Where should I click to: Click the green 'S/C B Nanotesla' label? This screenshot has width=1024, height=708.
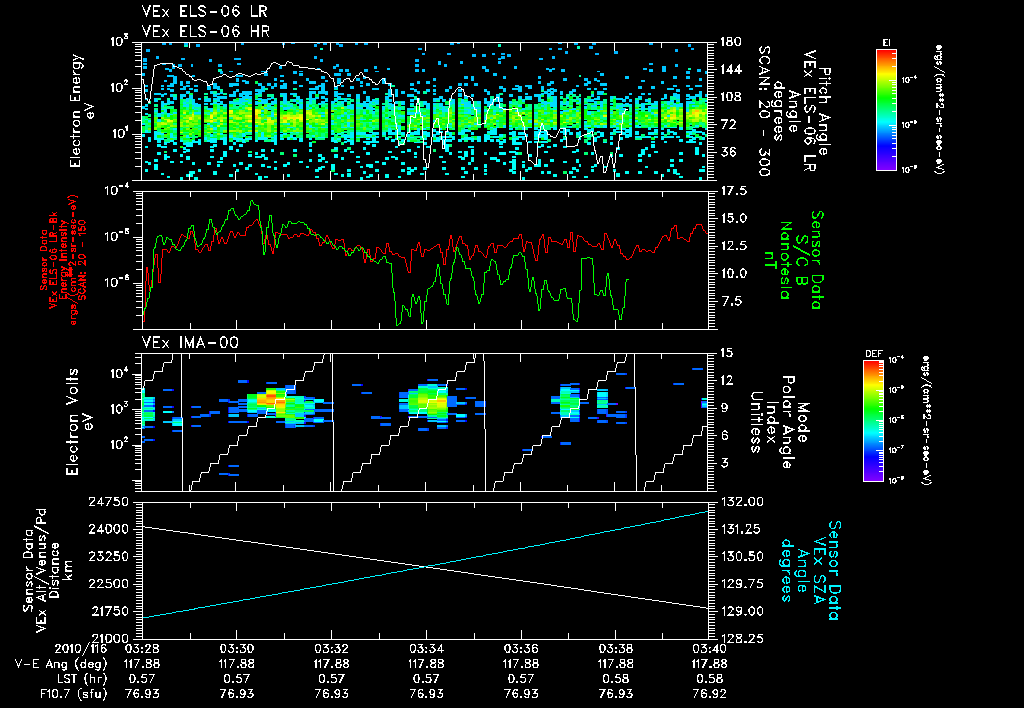pos(793,260)
